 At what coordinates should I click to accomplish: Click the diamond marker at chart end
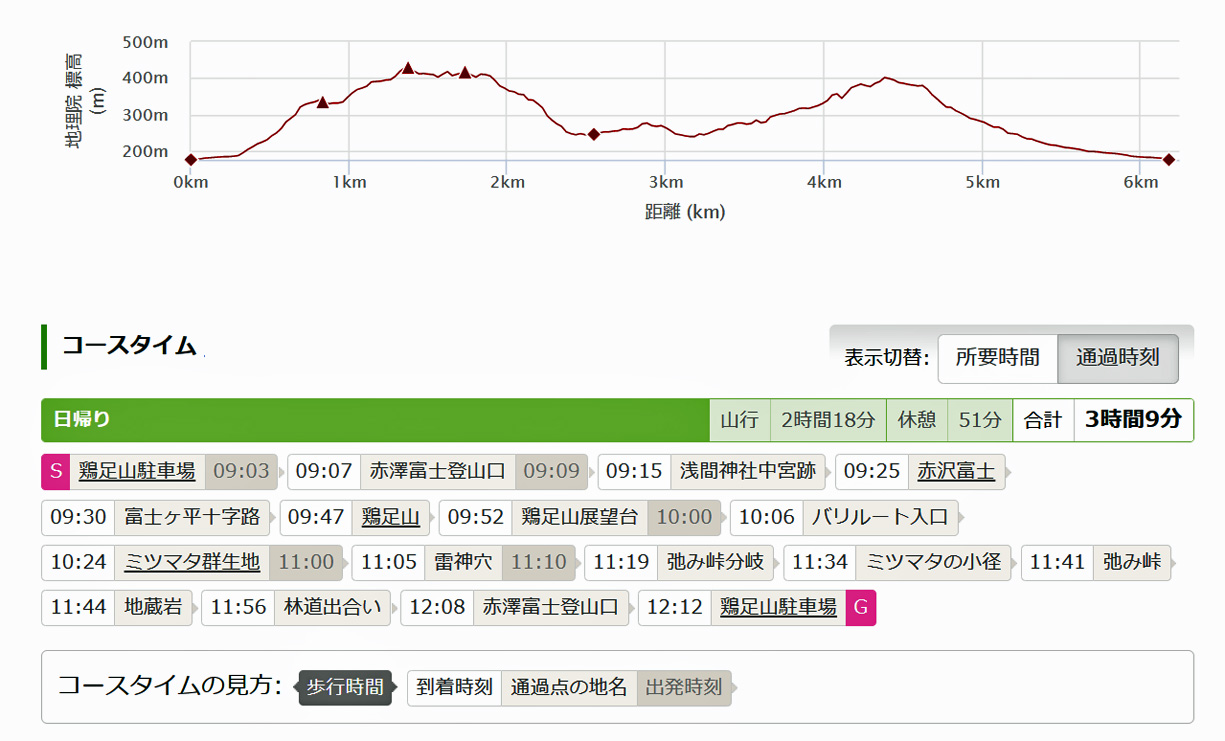coord(1168,160)
